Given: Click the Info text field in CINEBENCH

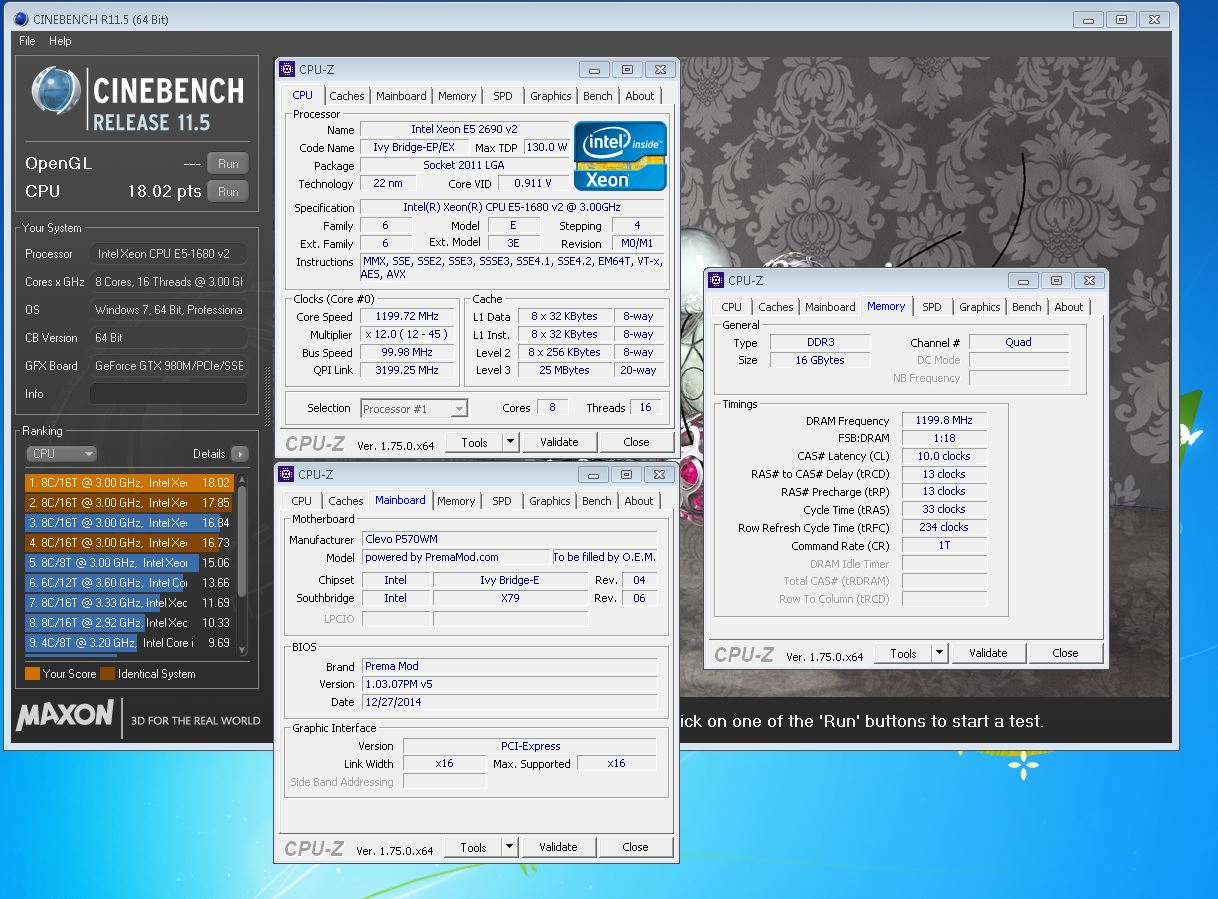Looking at the screenshot, I should 168,394.
